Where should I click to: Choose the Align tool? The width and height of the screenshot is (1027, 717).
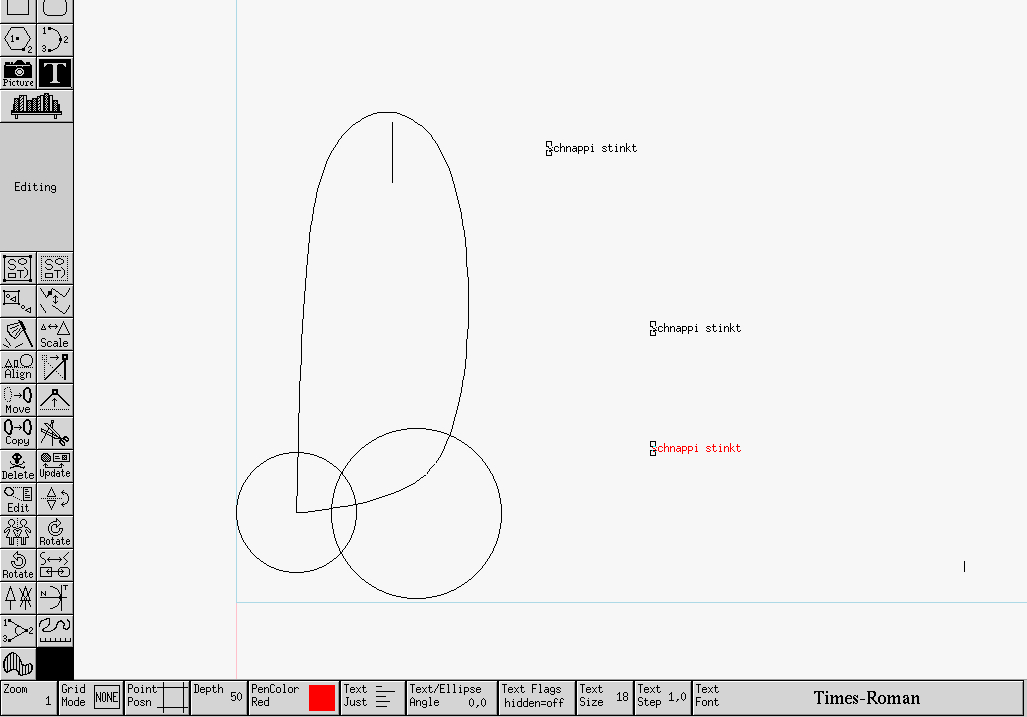pos(18,367)
